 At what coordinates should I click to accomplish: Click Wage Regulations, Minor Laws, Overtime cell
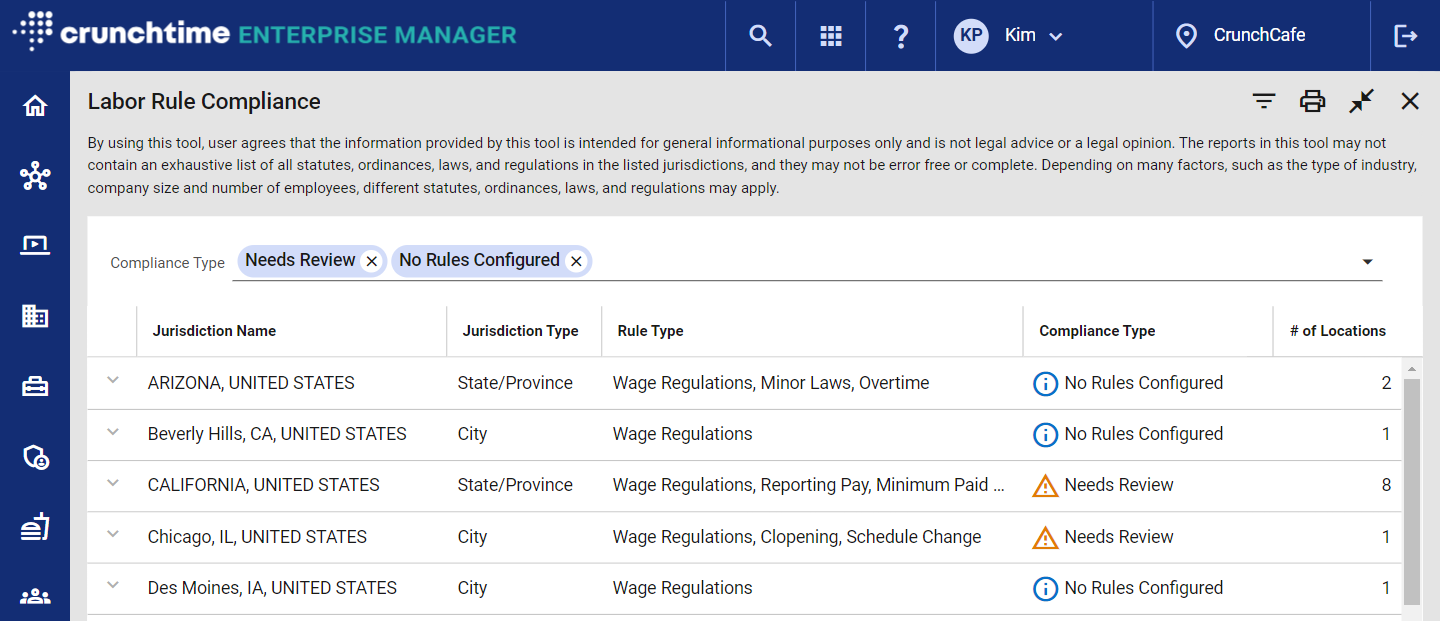771,383
